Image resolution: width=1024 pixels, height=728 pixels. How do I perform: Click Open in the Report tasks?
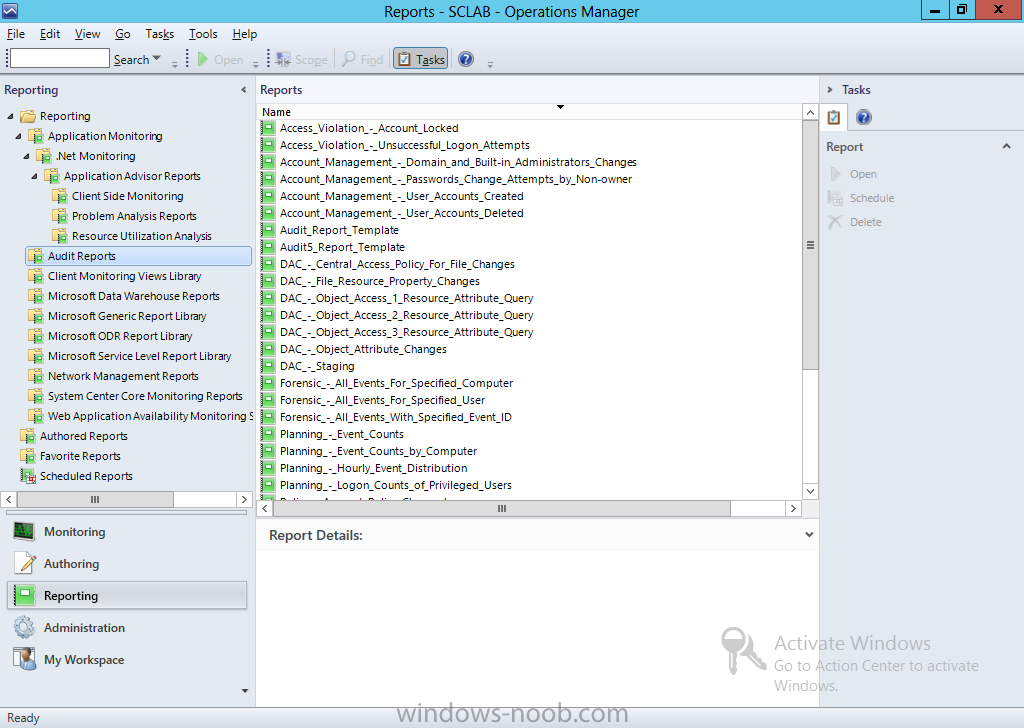coord(863,174)
